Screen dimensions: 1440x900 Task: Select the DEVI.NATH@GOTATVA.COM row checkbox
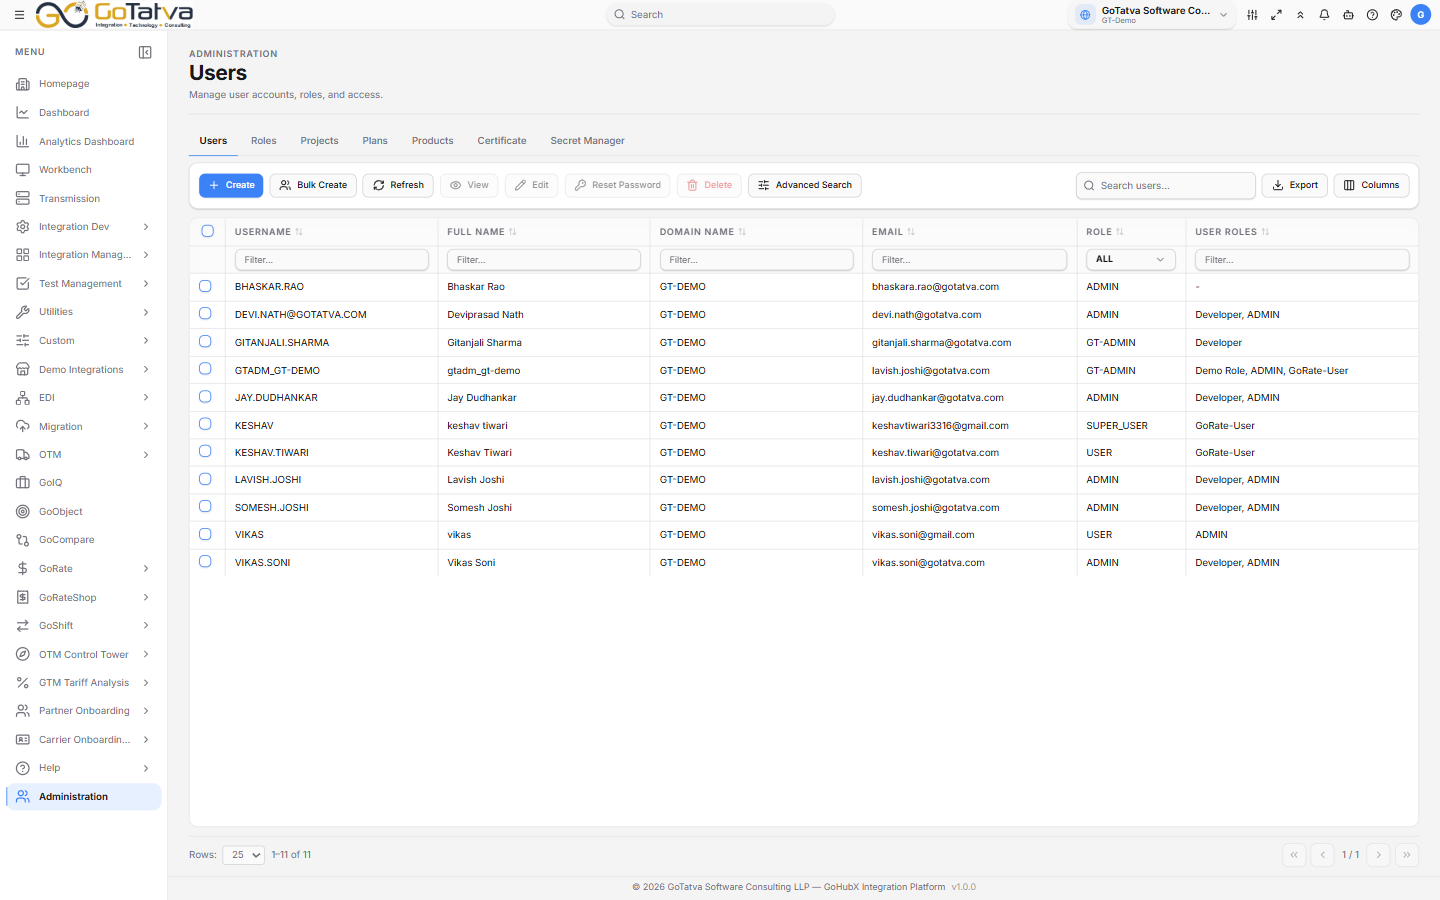tap(205, 314)
